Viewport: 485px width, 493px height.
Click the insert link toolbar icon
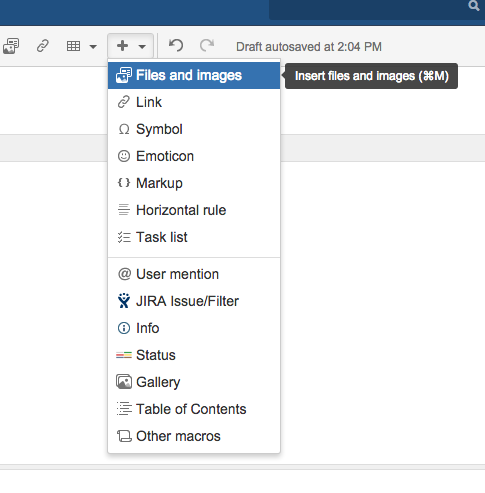[43, 46]
